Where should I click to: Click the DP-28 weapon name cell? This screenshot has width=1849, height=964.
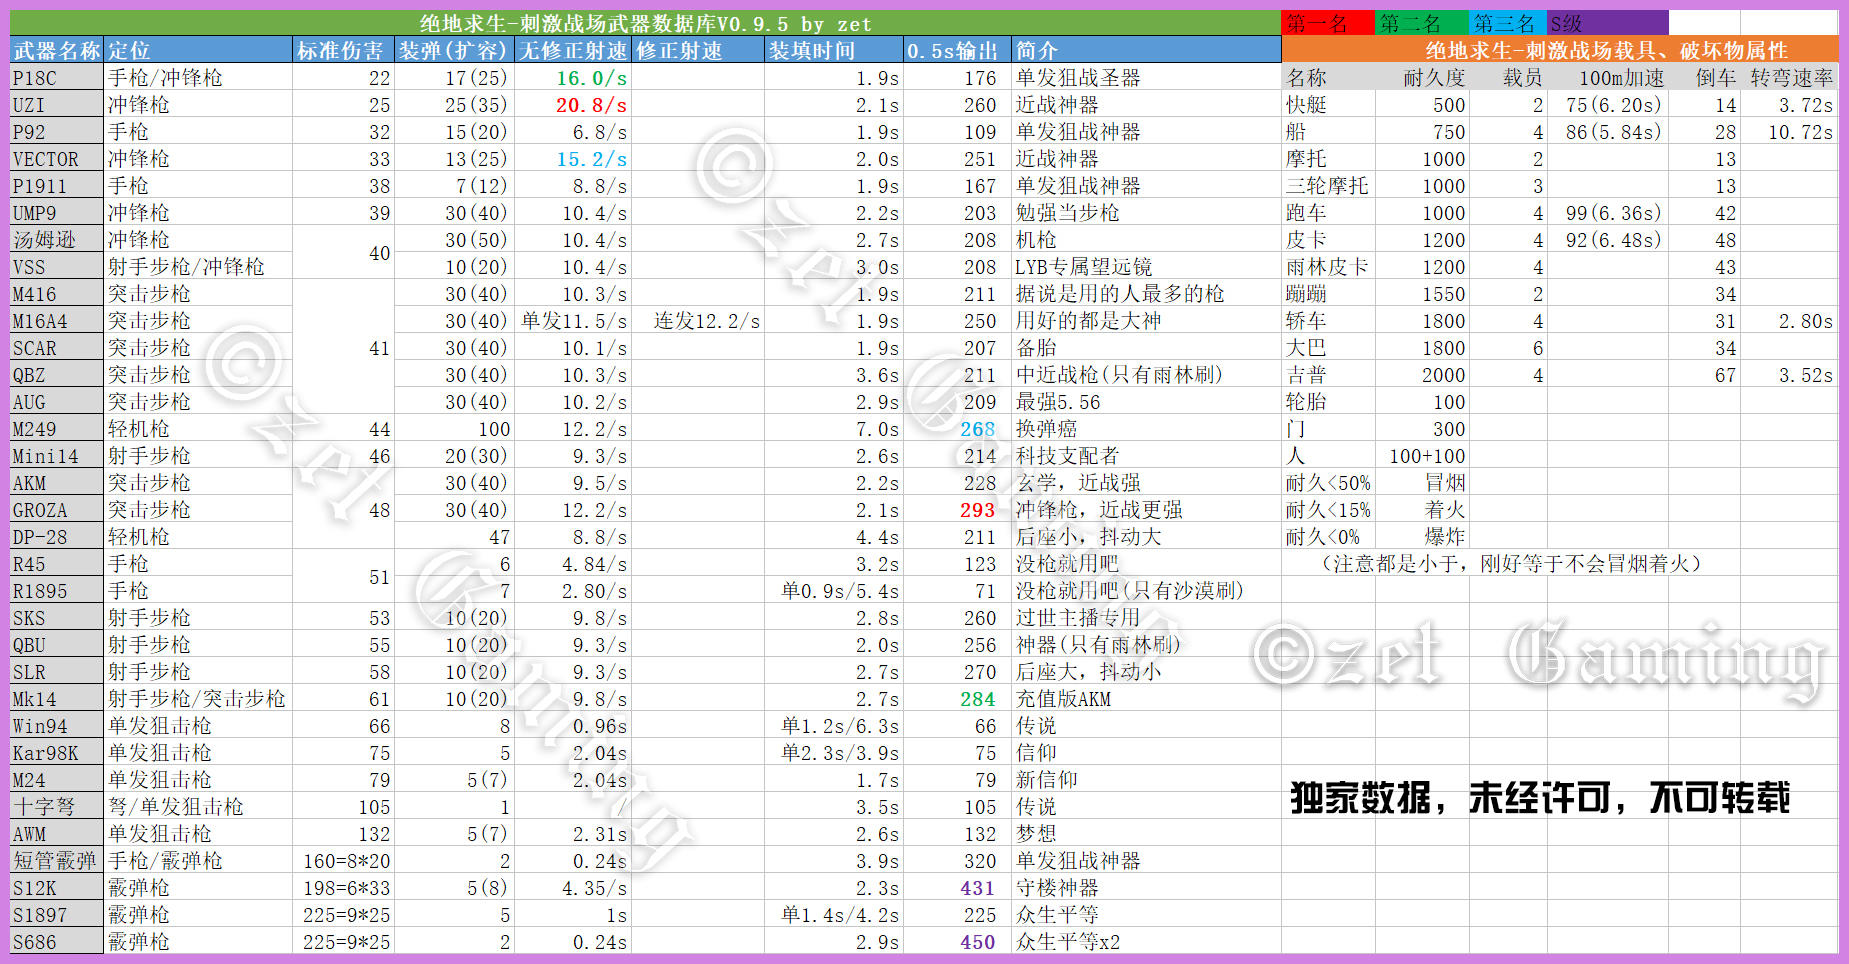coord(57,537)
